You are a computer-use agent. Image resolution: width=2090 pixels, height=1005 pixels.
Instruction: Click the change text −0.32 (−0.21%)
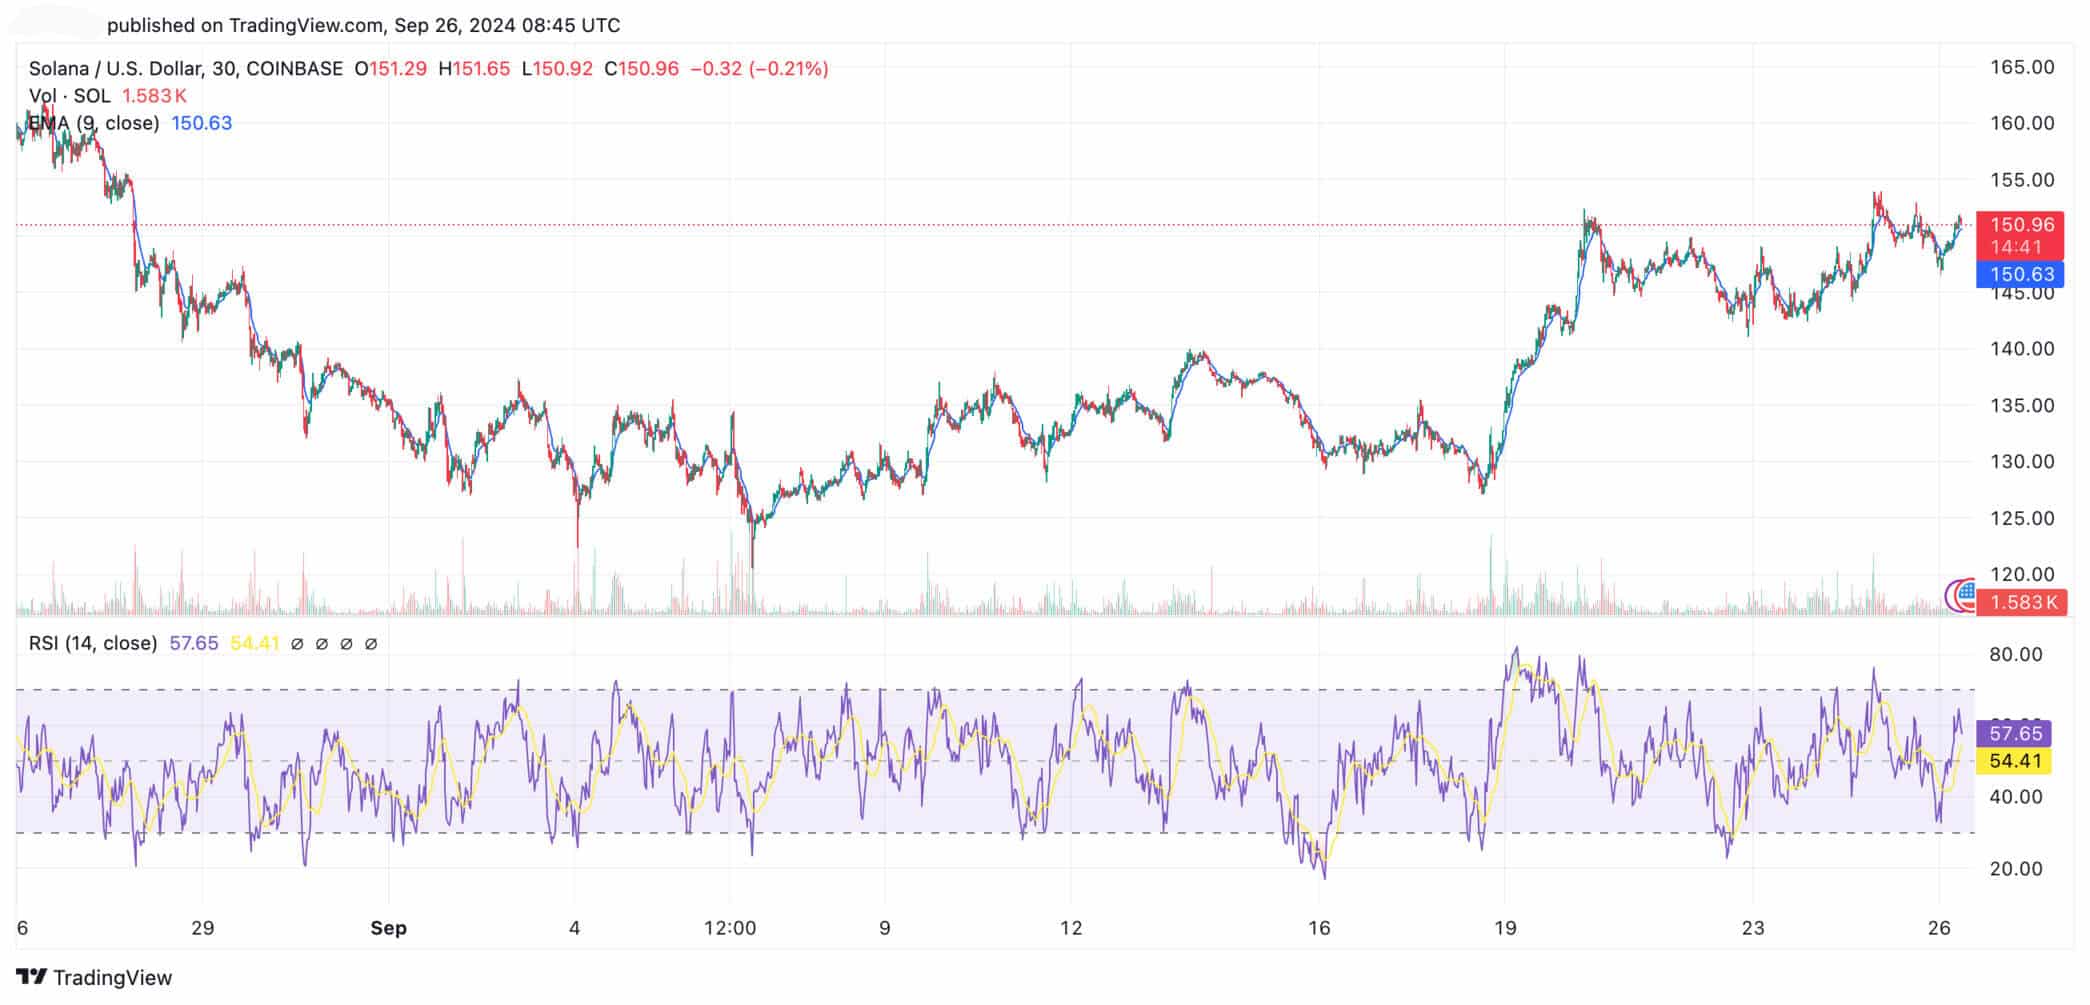click(x=759, y=69)
